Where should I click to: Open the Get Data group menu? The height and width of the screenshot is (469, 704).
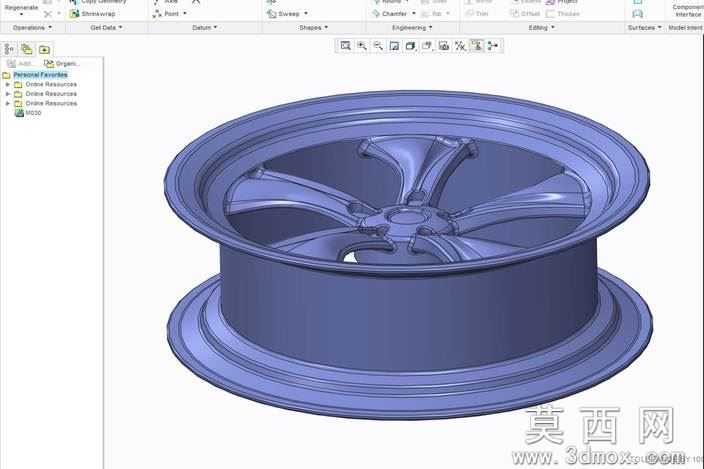tap(106, 28)
